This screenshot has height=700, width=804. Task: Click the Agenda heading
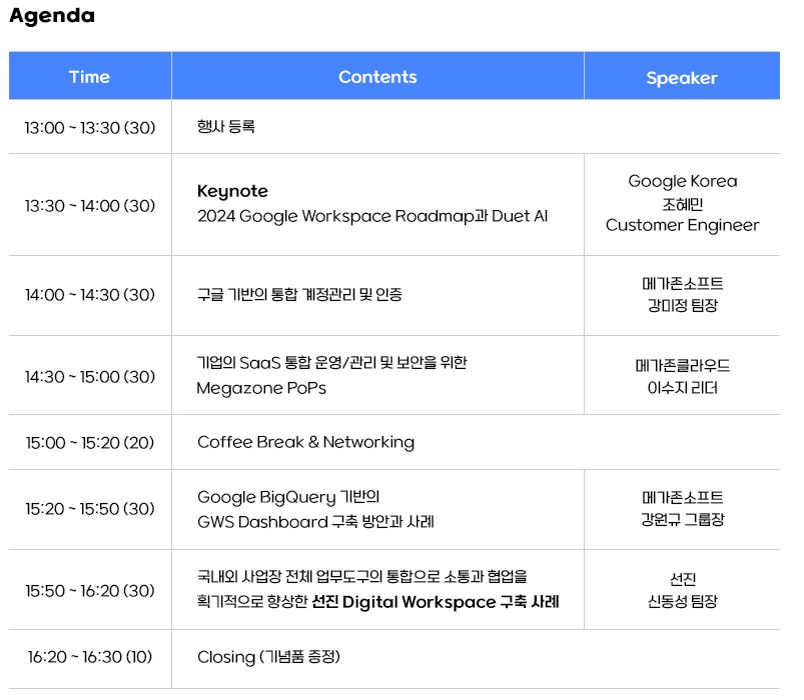point(52,16)
